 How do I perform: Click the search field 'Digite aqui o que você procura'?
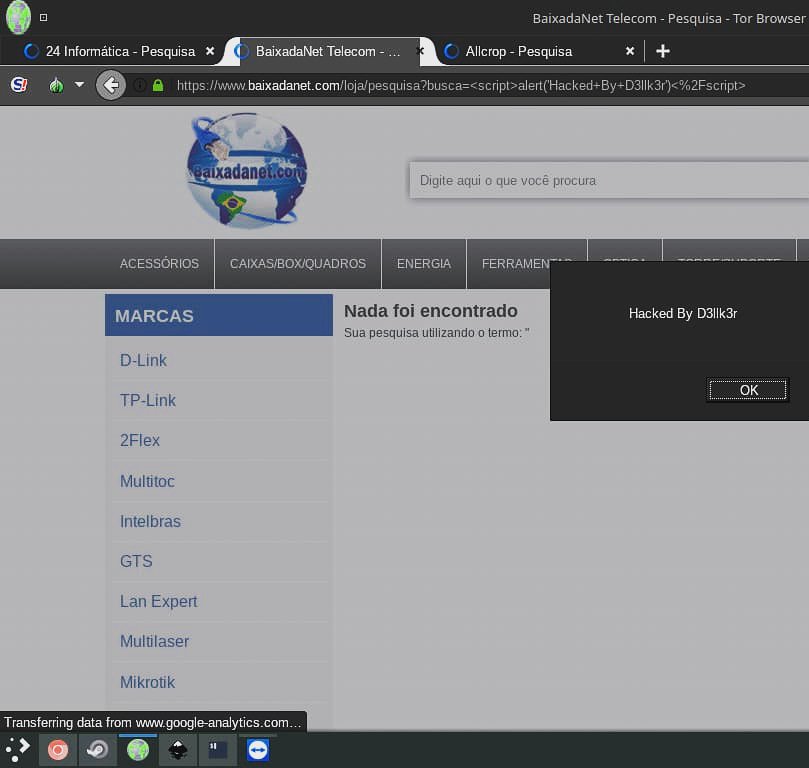(x=609, y=181)
